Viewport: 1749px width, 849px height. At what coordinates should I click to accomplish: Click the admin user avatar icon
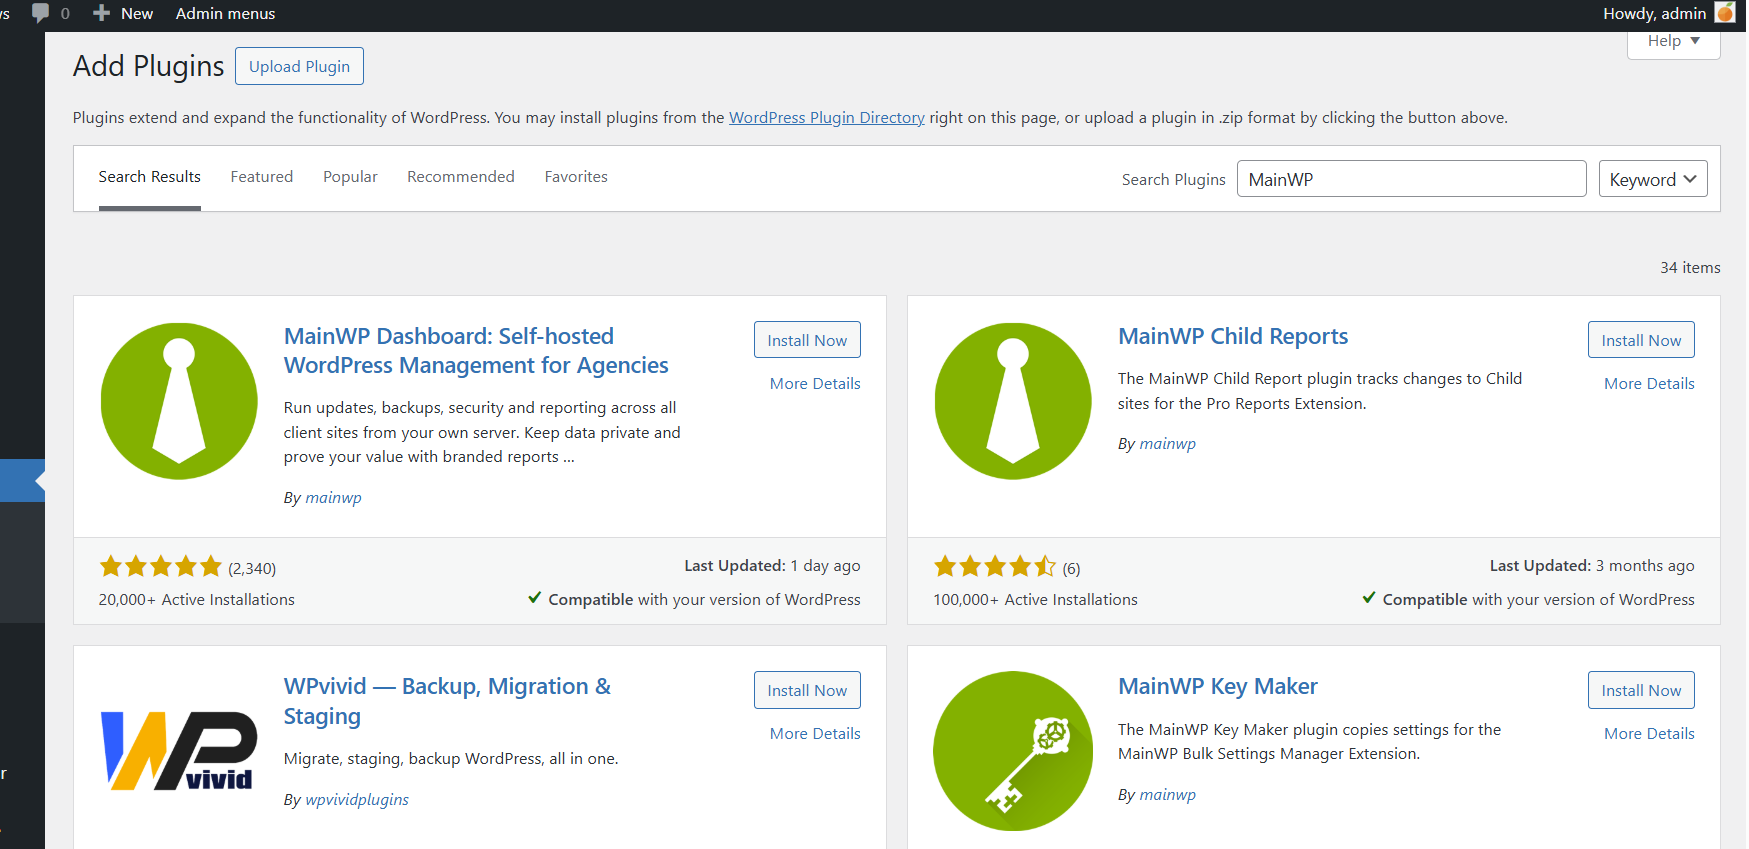(x=1725, y=13)
